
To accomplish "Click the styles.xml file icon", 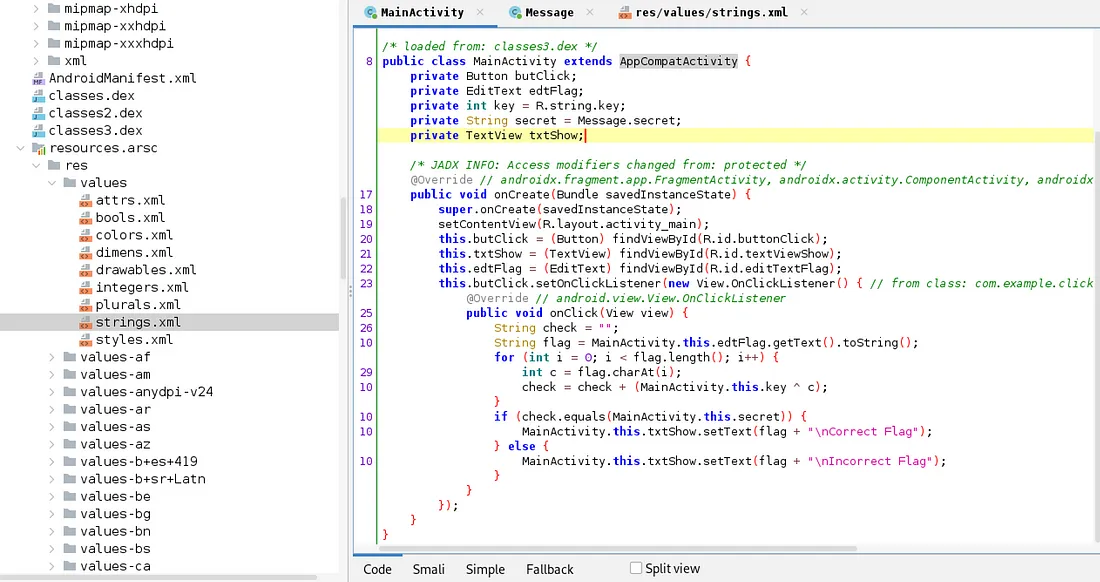I will coord(86,340).
